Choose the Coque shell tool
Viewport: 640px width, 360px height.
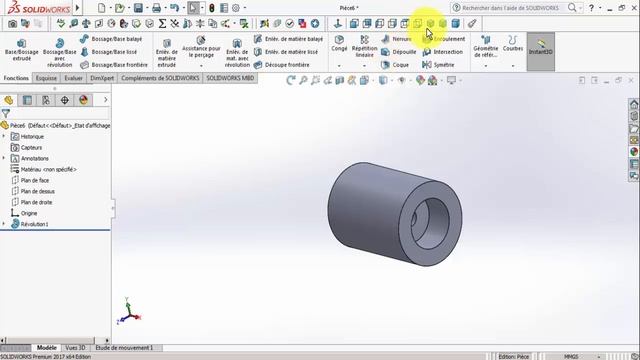pos(395,65)
